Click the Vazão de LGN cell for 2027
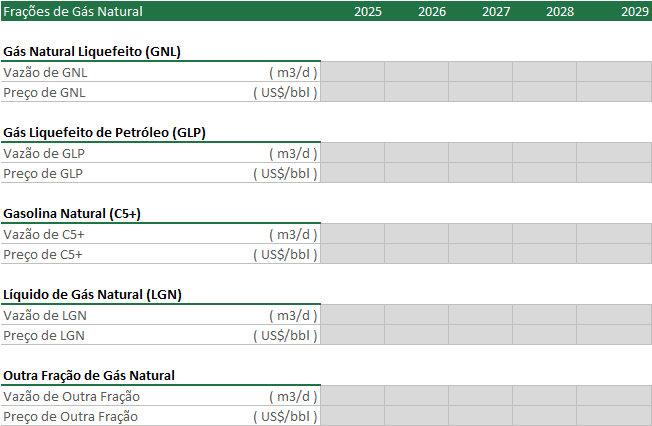 tap(480, 315)
